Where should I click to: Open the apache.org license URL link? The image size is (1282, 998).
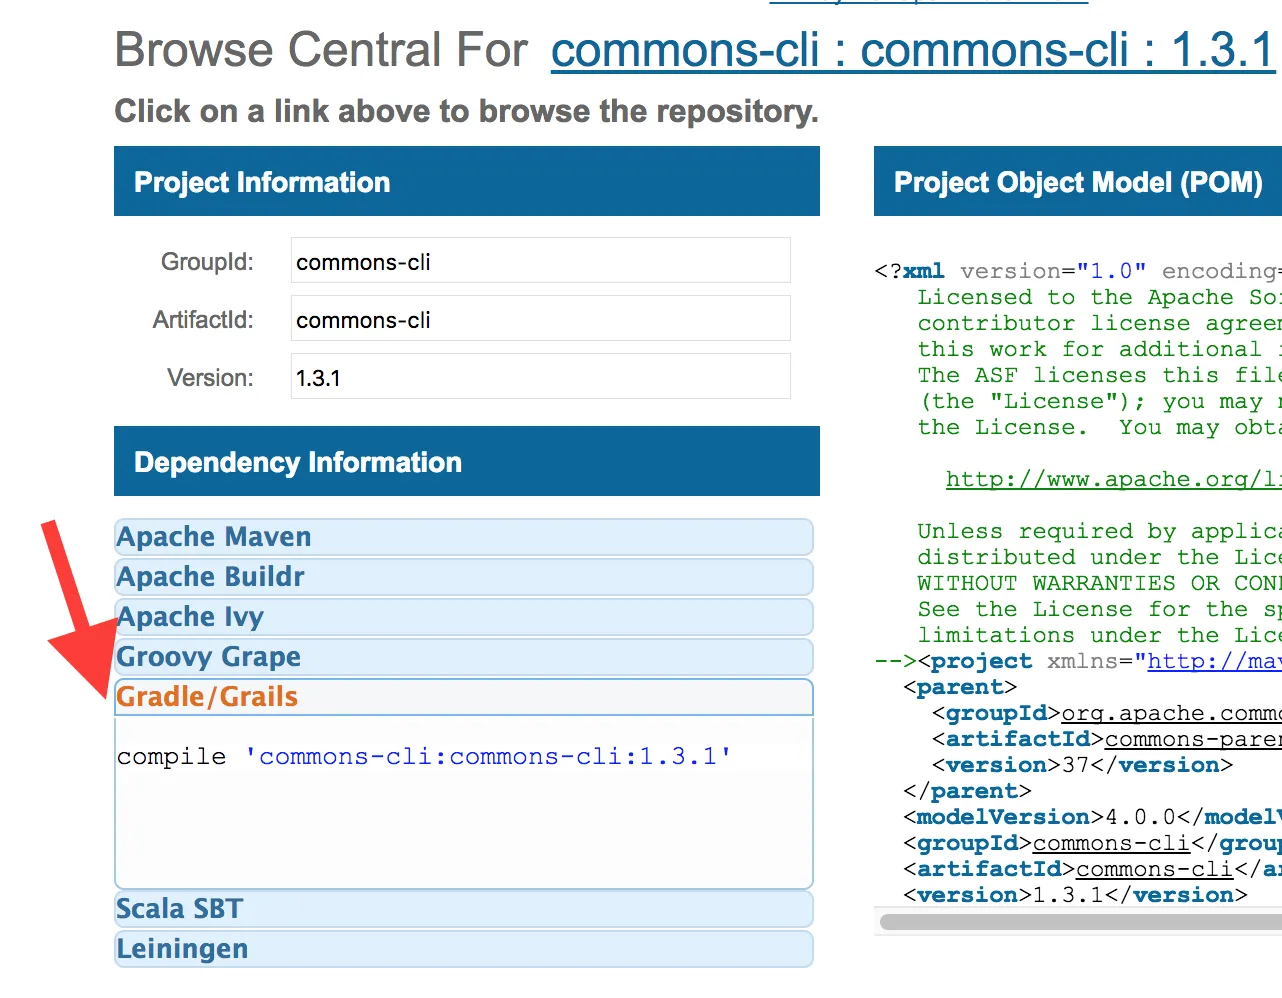click(1112, 480)
